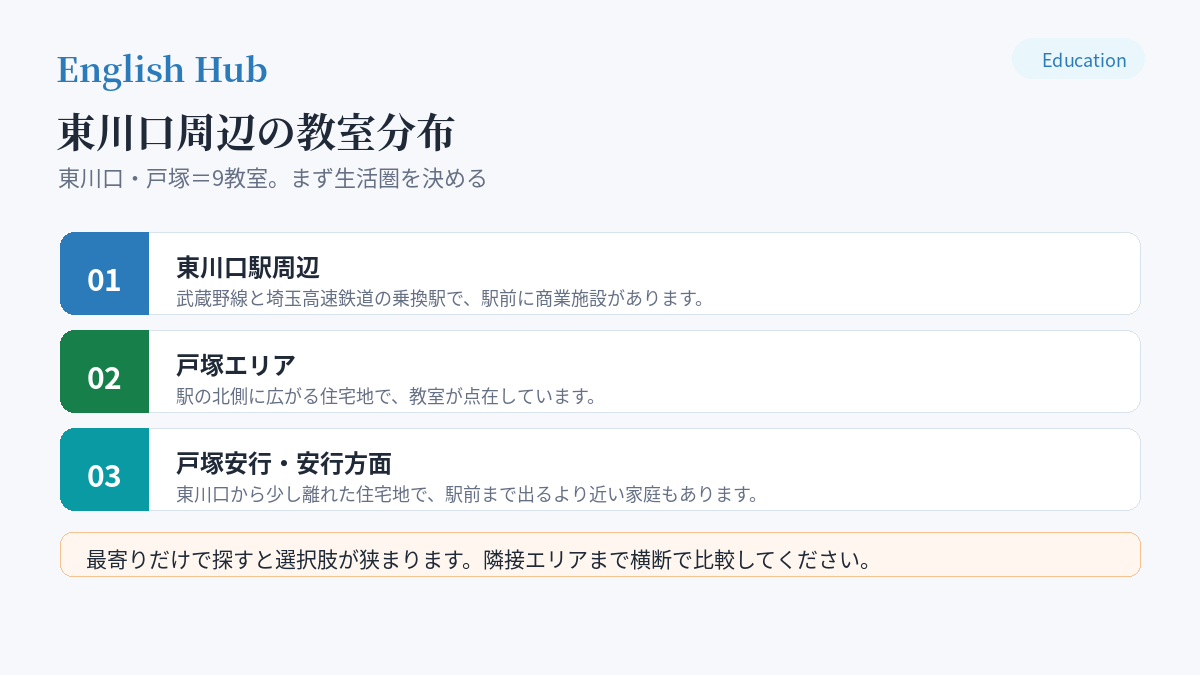Screen dimensions: 1200x675
Task: Select the description about 東川口から少し離れた住宅地
Action: 468,494
